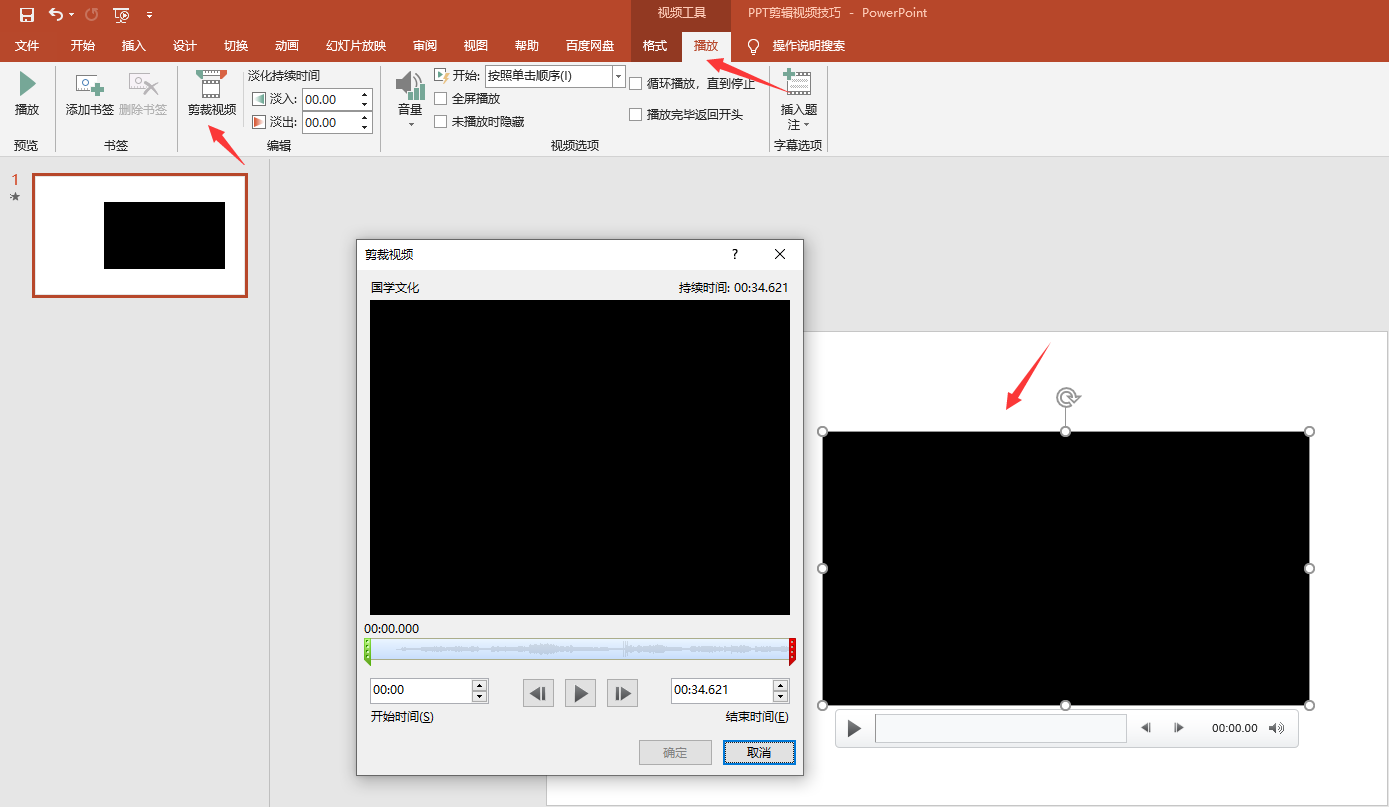Click the previous frame button in trim dialog
The image size is (1389, 807).
538,693
